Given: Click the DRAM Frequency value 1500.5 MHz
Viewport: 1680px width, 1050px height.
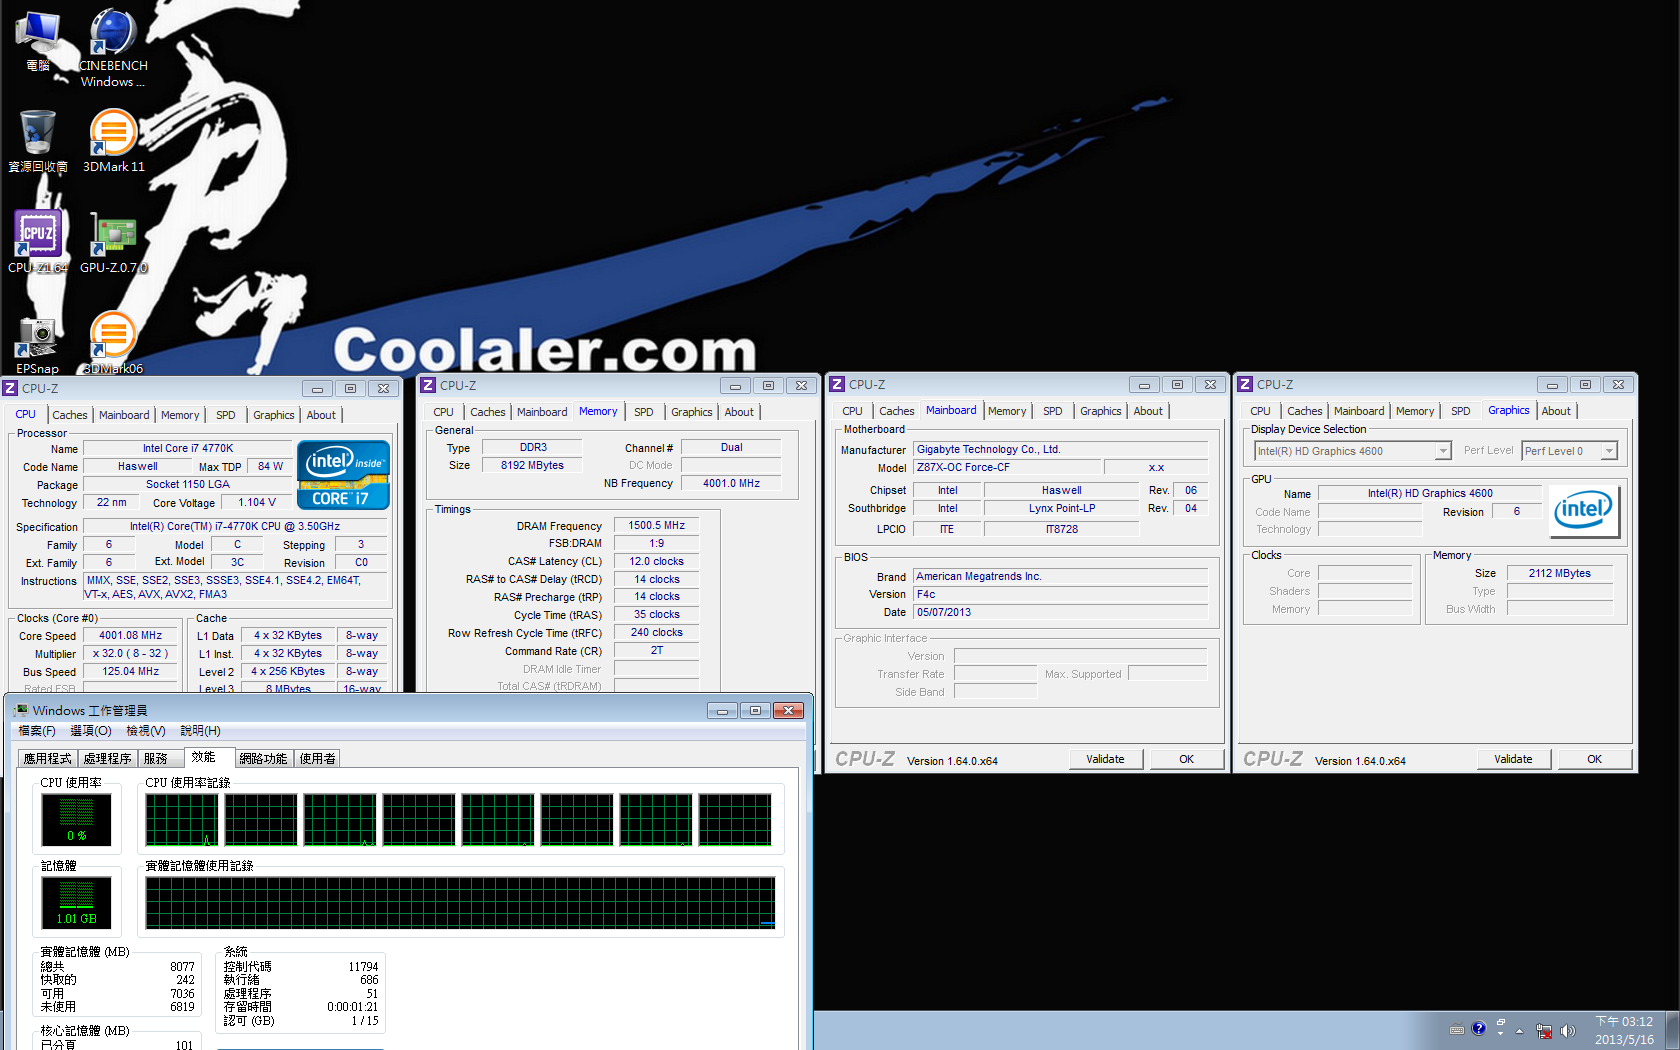Looking at the screenshot, I should tap(656, 525).
